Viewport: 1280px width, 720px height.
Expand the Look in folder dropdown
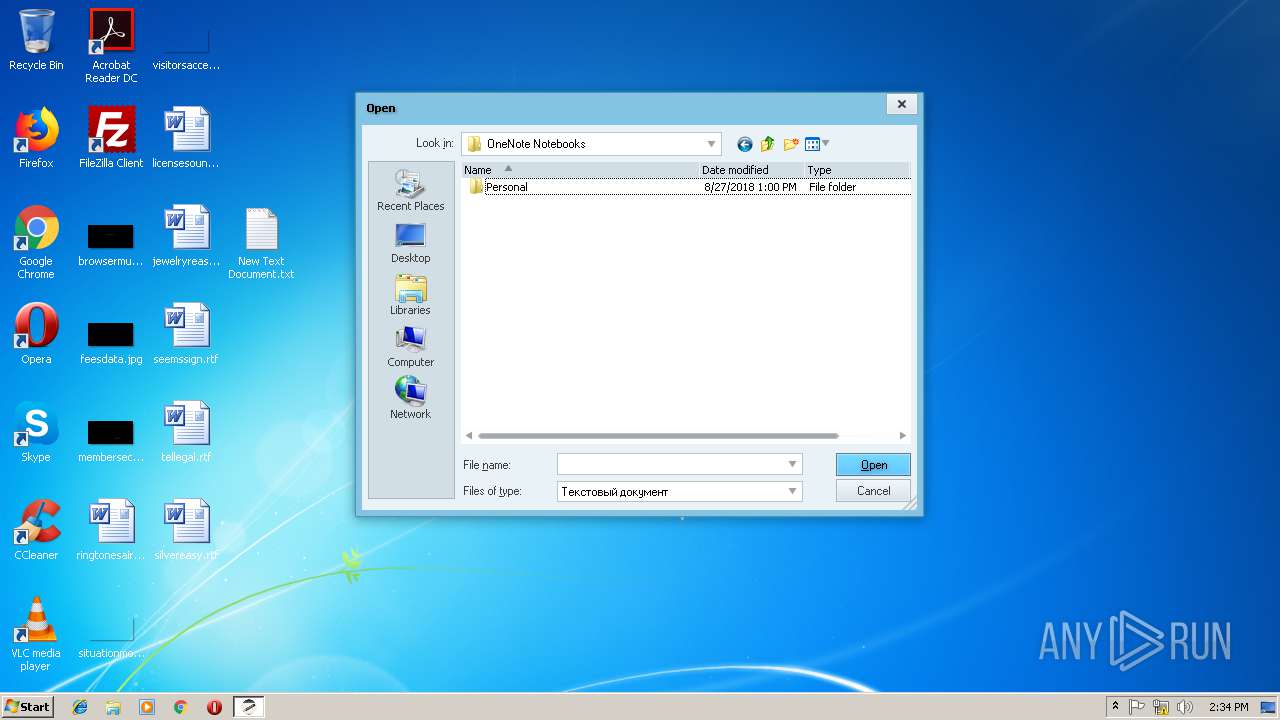tap(711, 144)
